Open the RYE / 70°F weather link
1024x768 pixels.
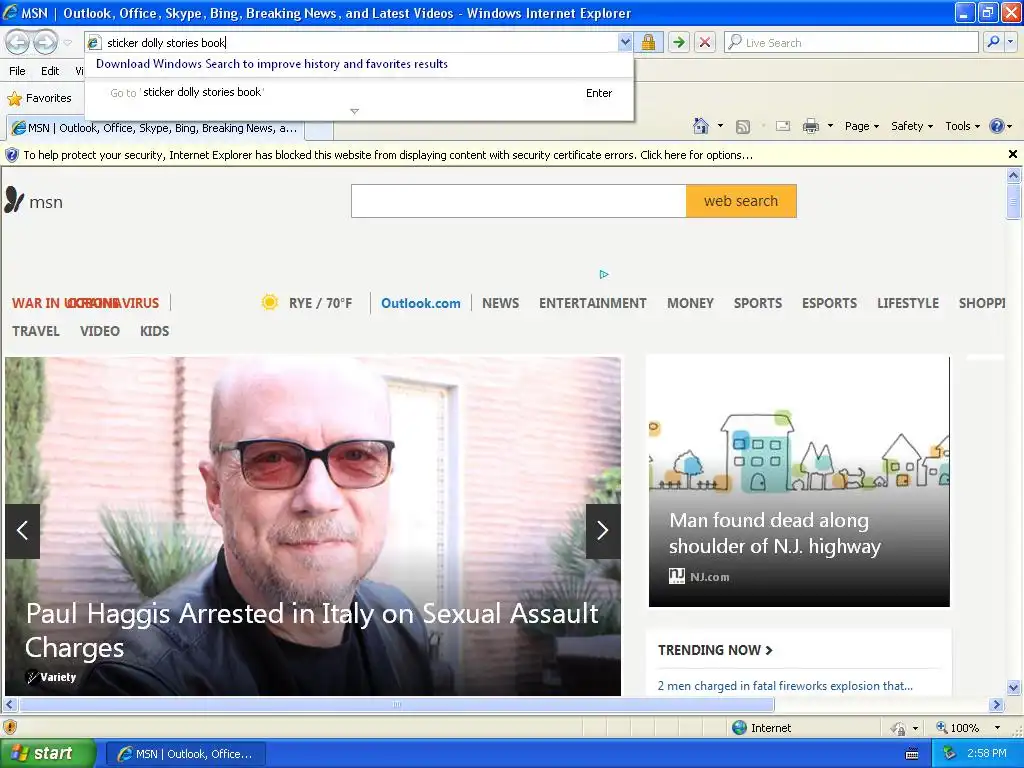[321, 303]
